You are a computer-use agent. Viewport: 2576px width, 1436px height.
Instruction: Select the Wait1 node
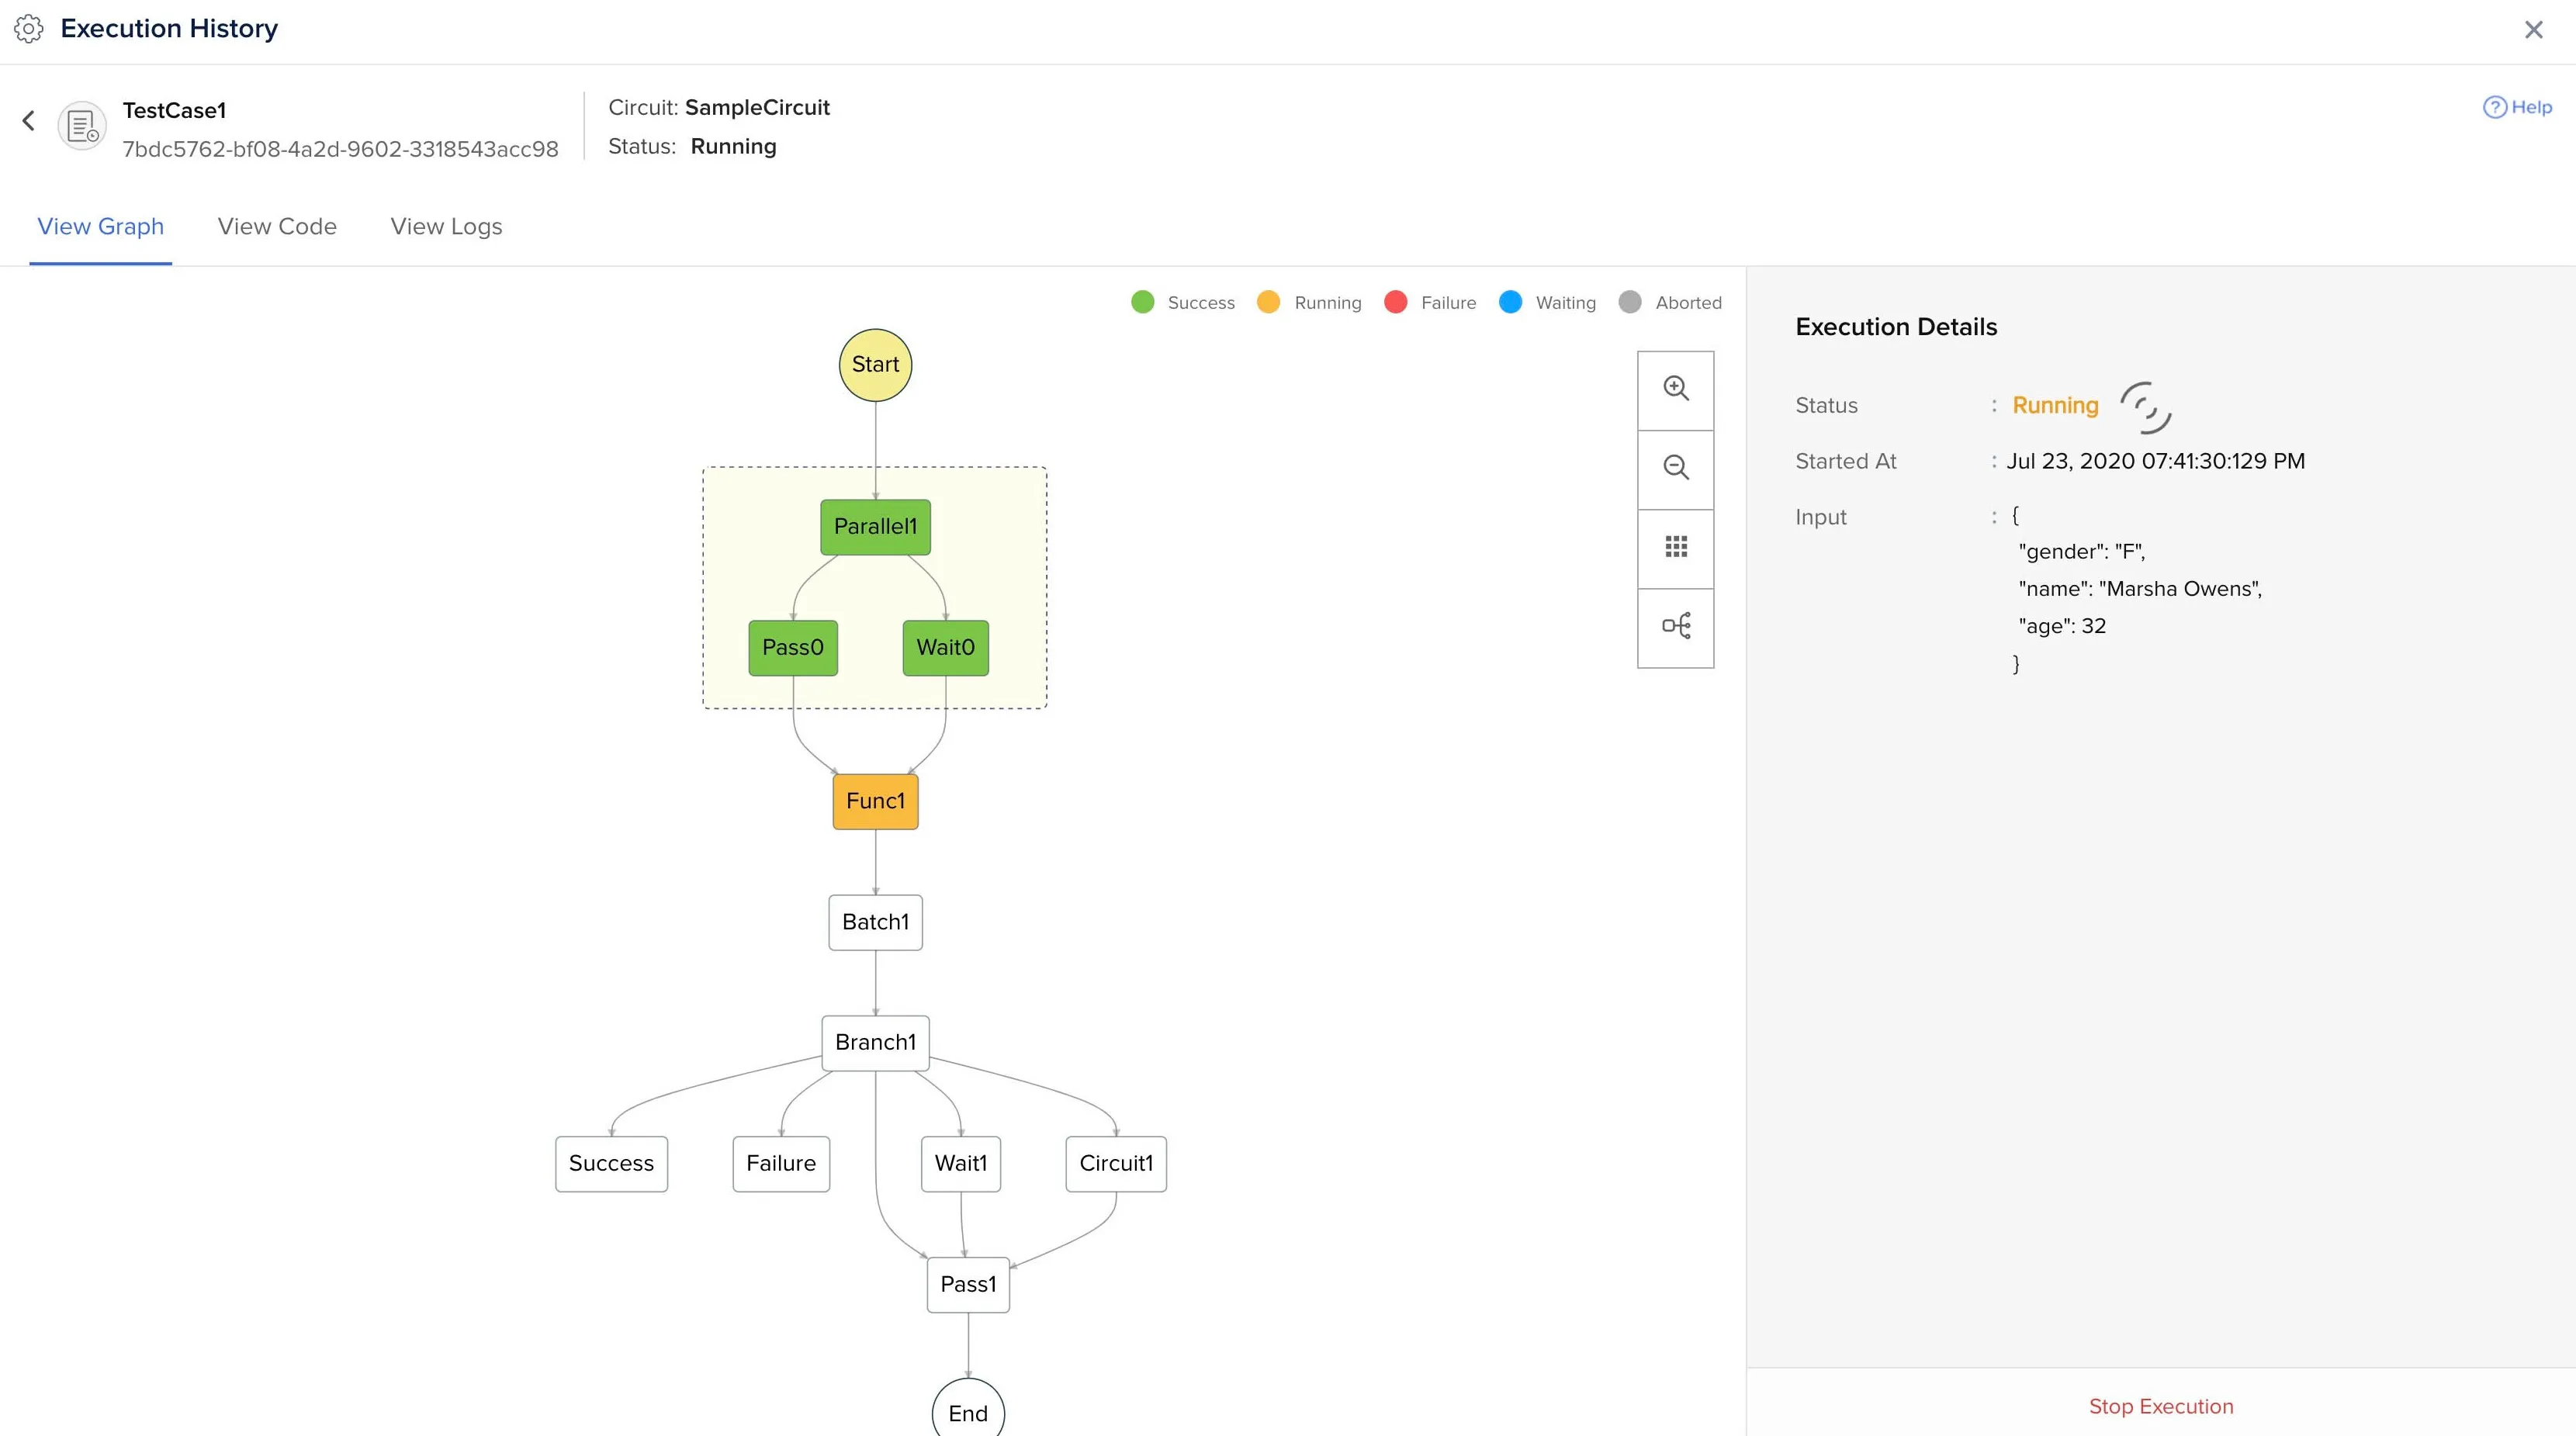pos(960,1164)
